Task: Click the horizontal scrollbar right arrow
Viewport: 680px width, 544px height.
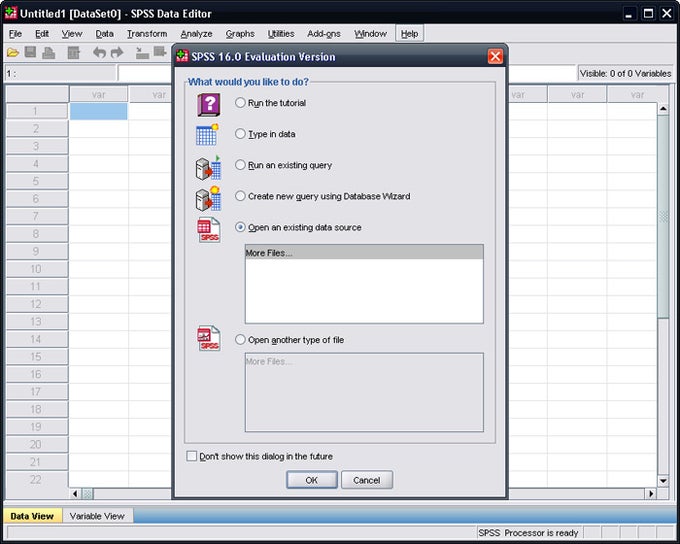Action: (x=651, y=493)
